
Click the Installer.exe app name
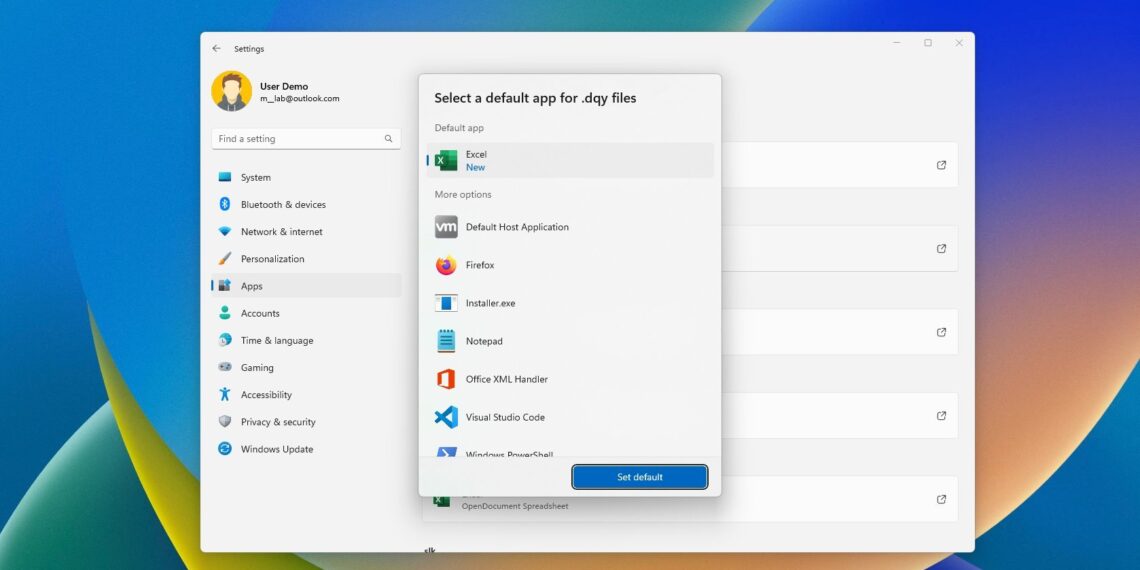pyautogui.click(x=491, y=303)
